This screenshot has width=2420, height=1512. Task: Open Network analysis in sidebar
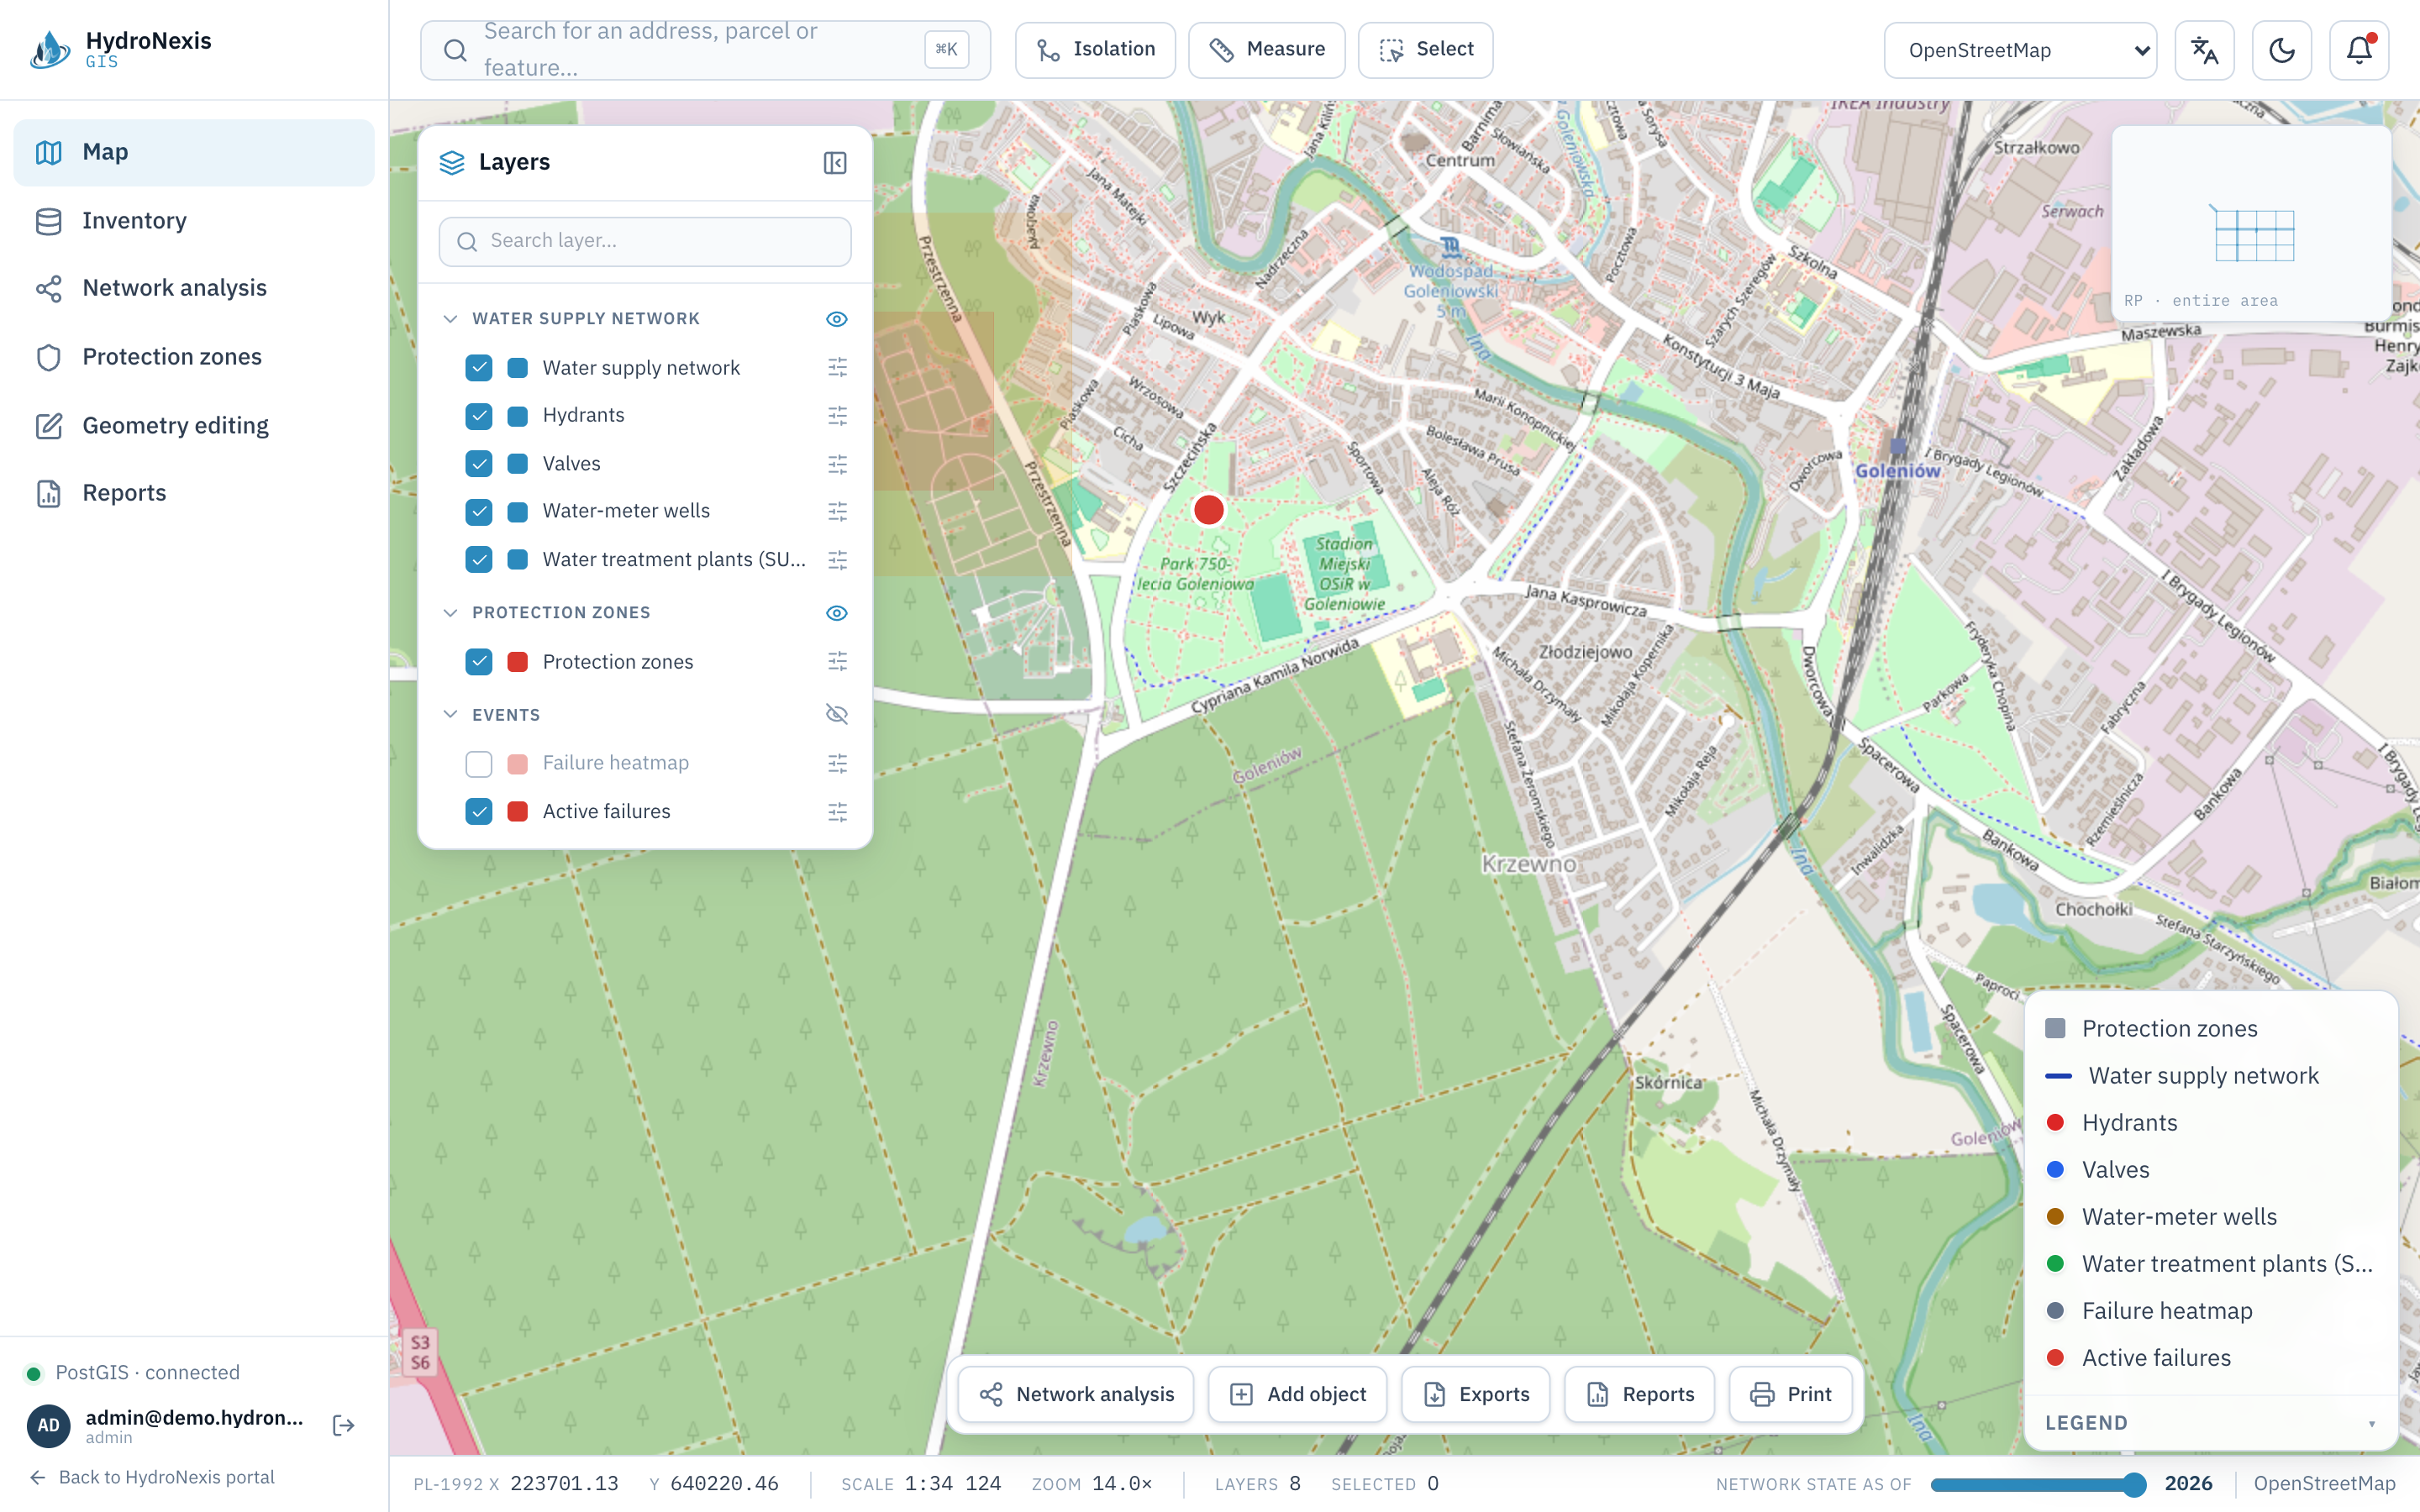pyautogui.click(x=194, y=288)
